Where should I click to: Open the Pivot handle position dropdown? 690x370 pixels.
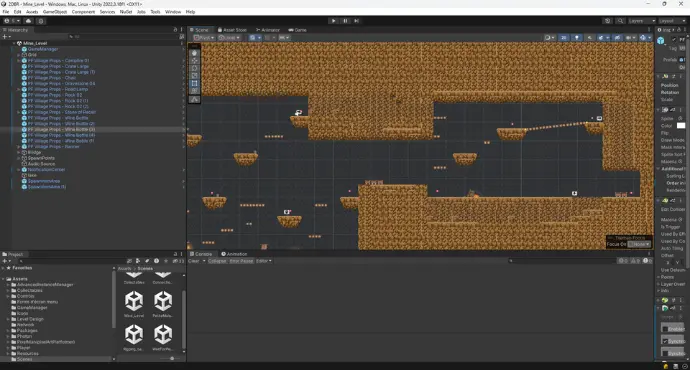(204, 38)
